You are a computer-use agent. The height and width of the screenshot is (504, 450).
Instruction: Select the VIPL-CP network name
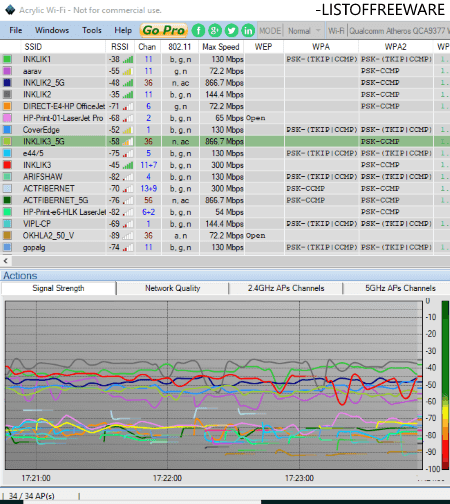pyautogui.click(x=37, y=224)
